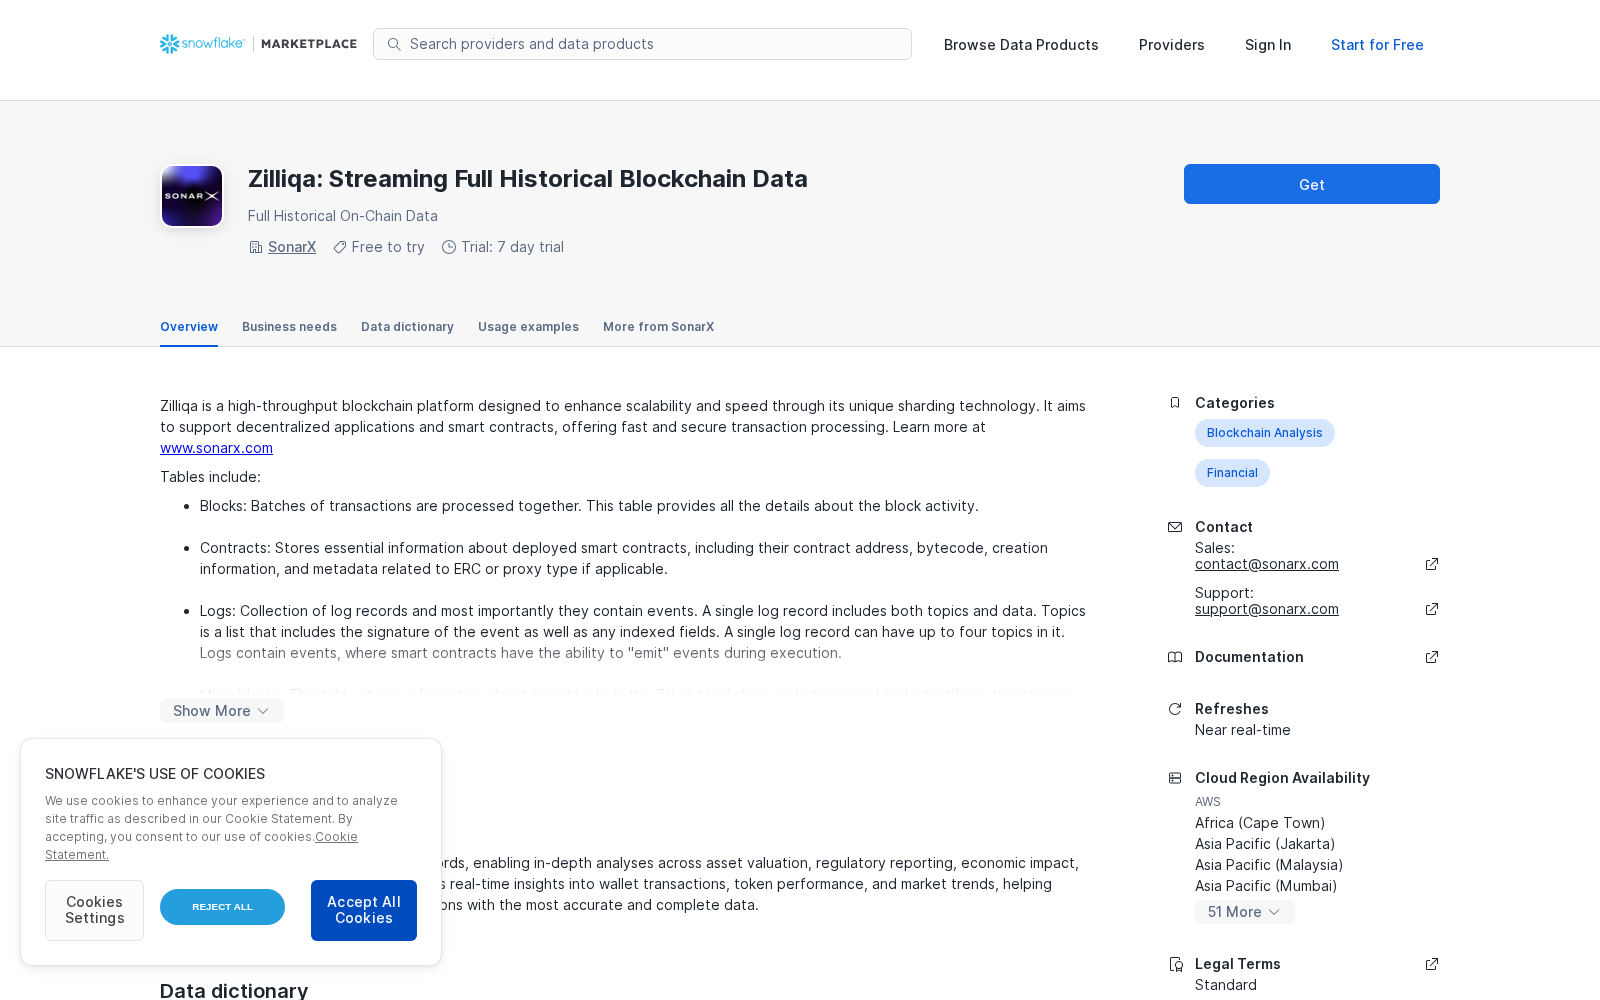
Task: Click the Asia Pacific (Malaysia) region
Action: (1269, 865)
